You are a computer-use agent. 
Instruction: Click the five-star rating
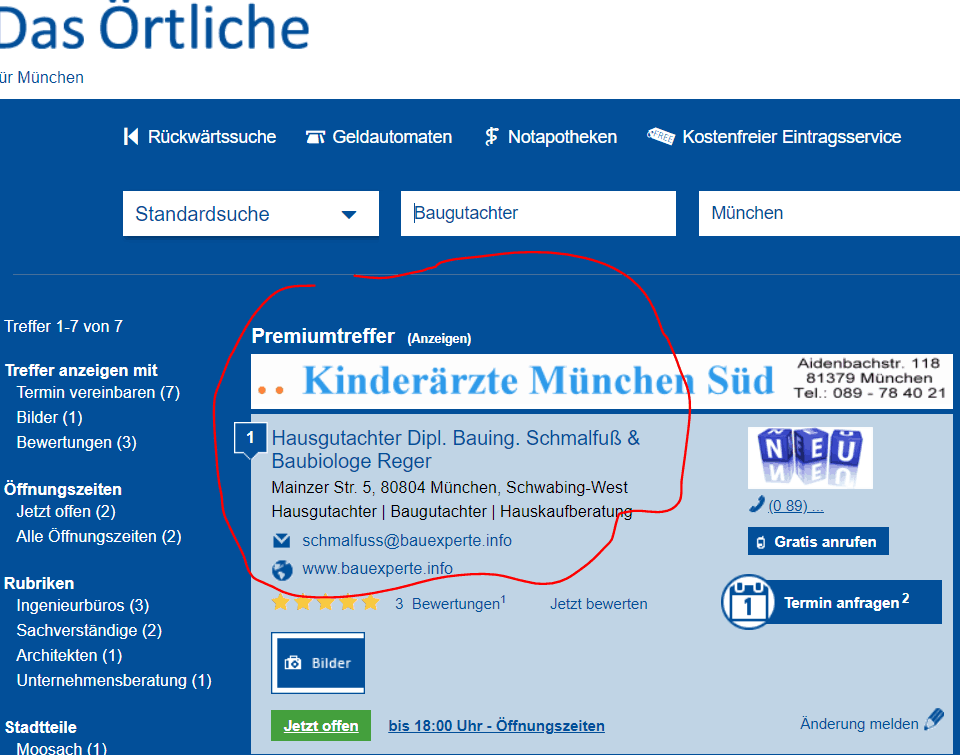[x=326, y=603]
